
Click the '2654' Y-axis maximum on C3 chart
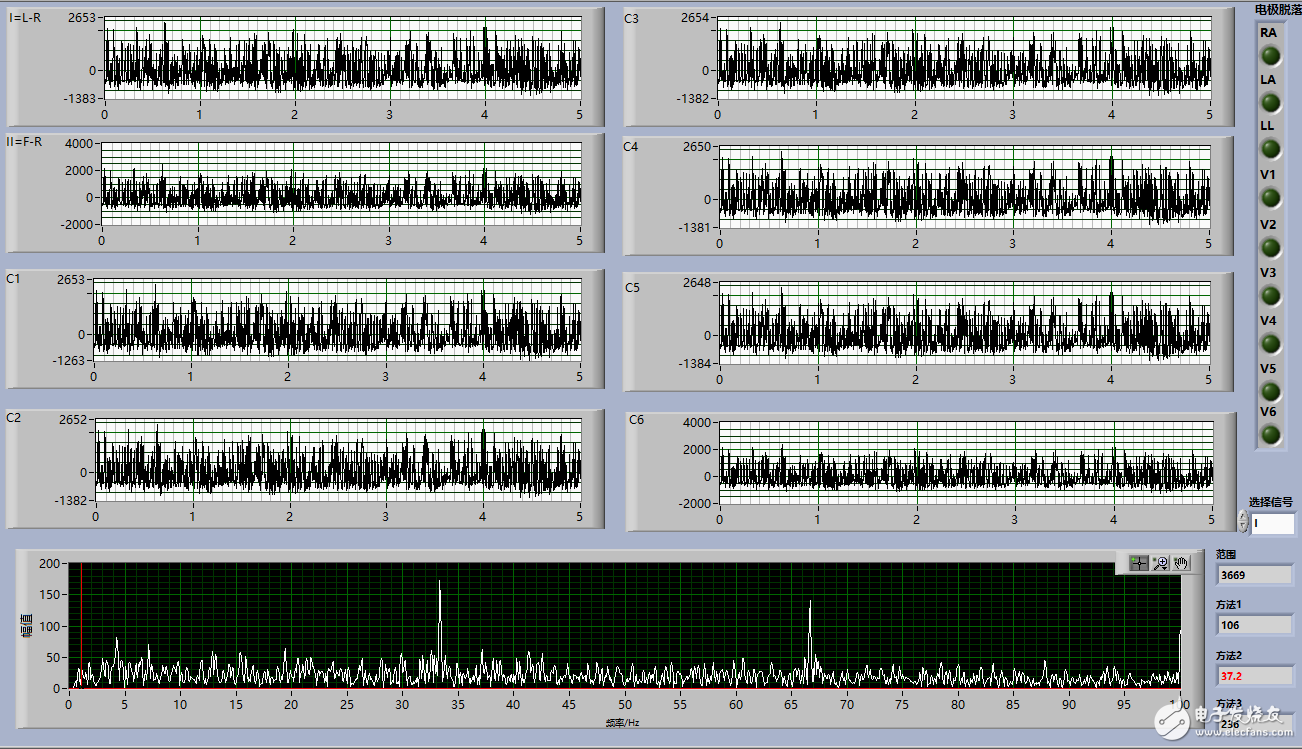pos(696,18)
